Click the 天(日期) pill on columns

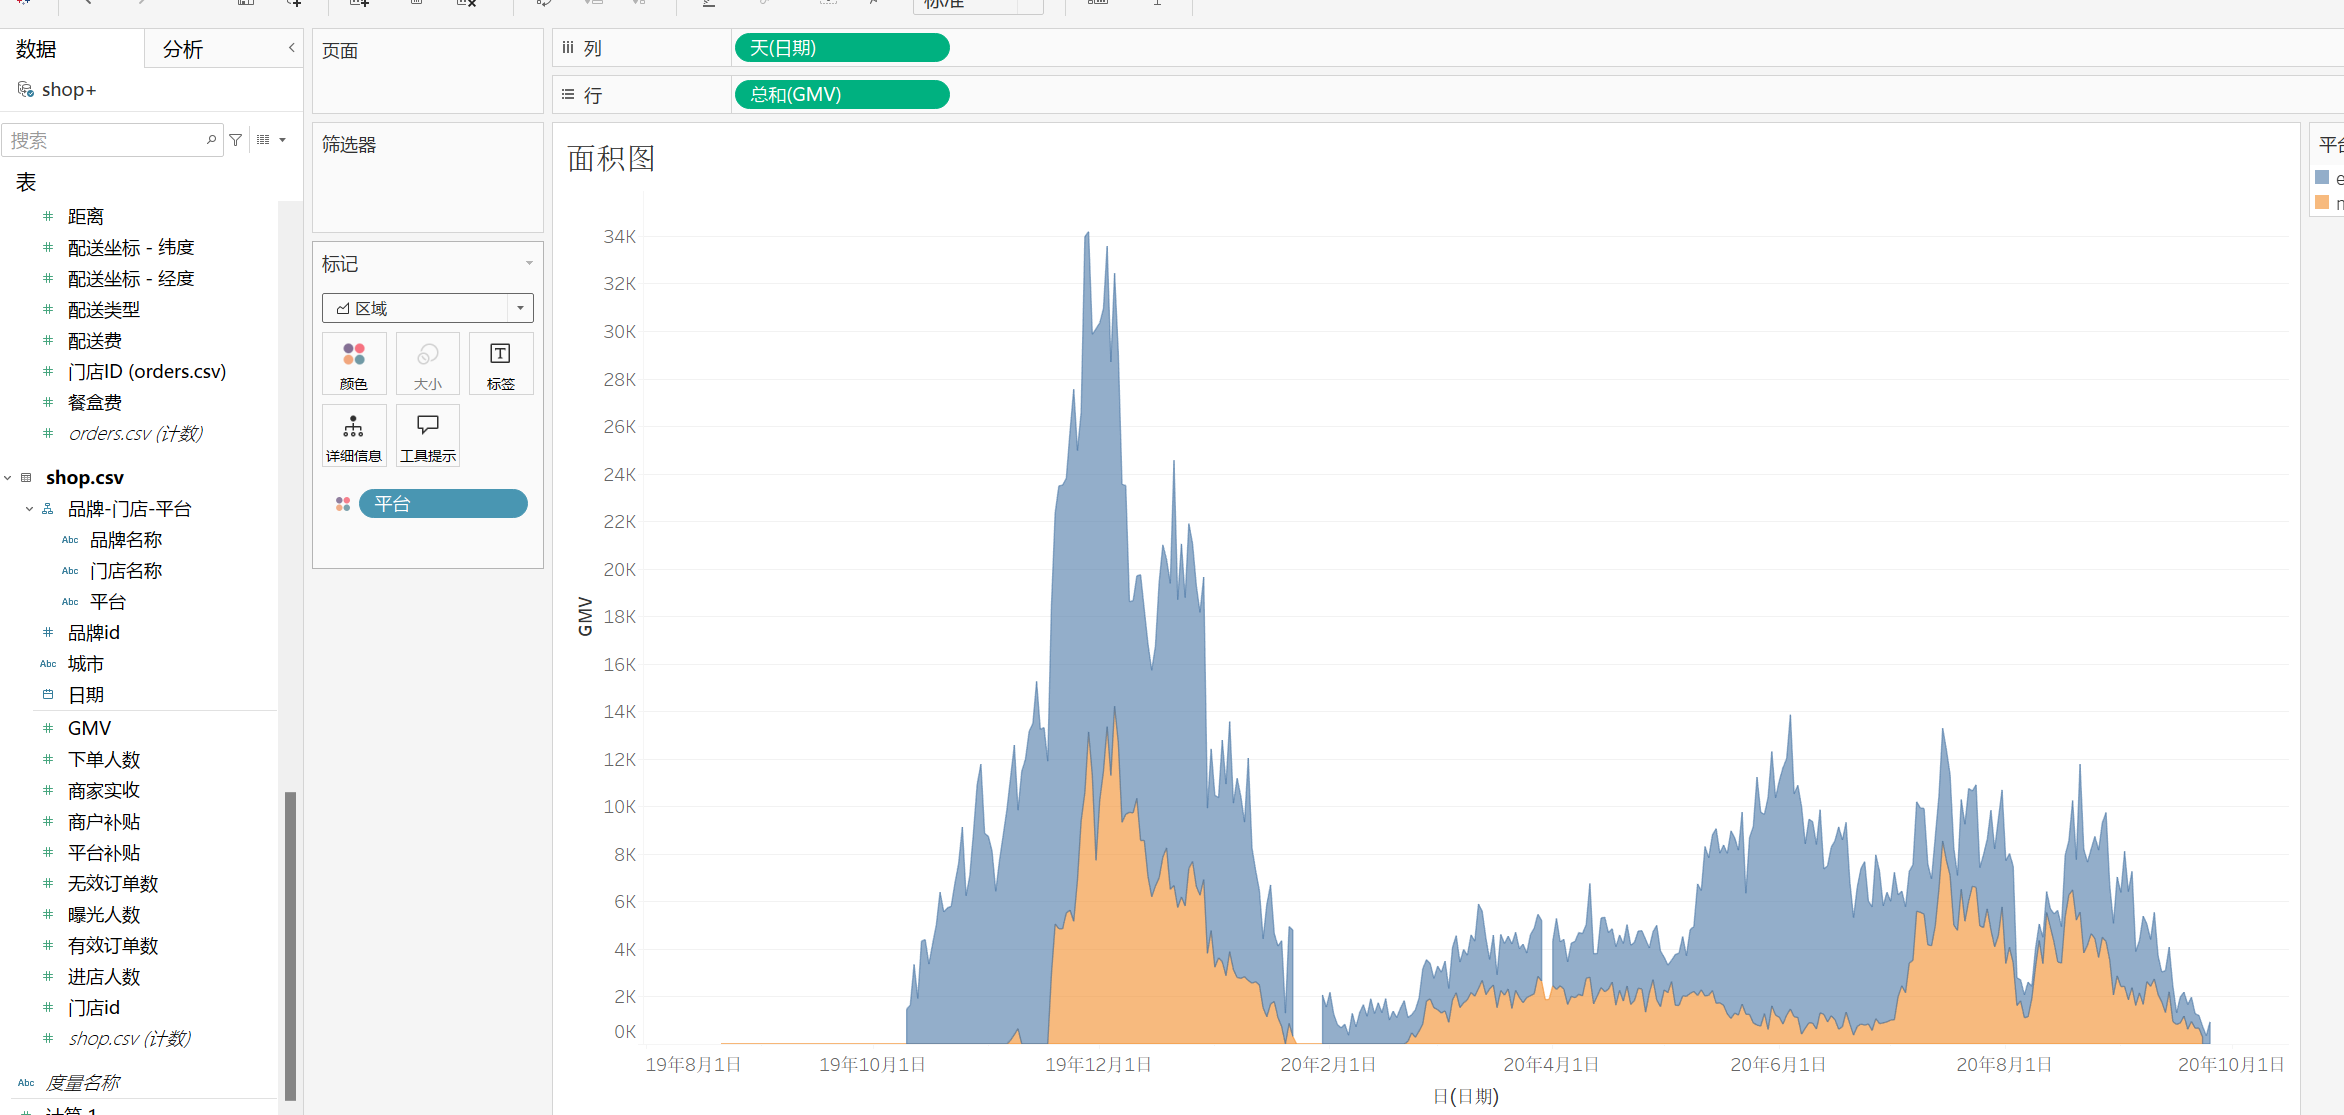841,48
